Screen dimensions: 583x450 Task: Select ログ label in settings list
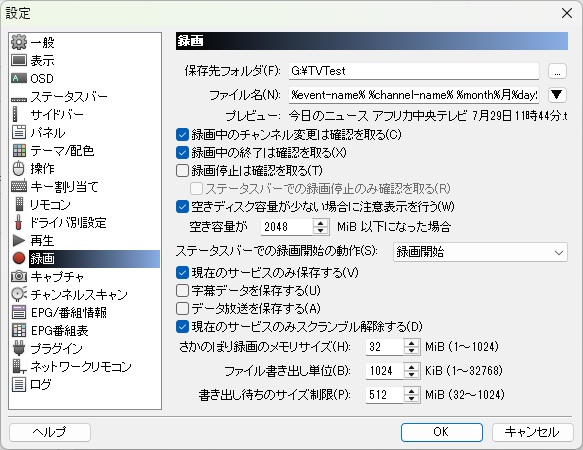pos(41,384)
